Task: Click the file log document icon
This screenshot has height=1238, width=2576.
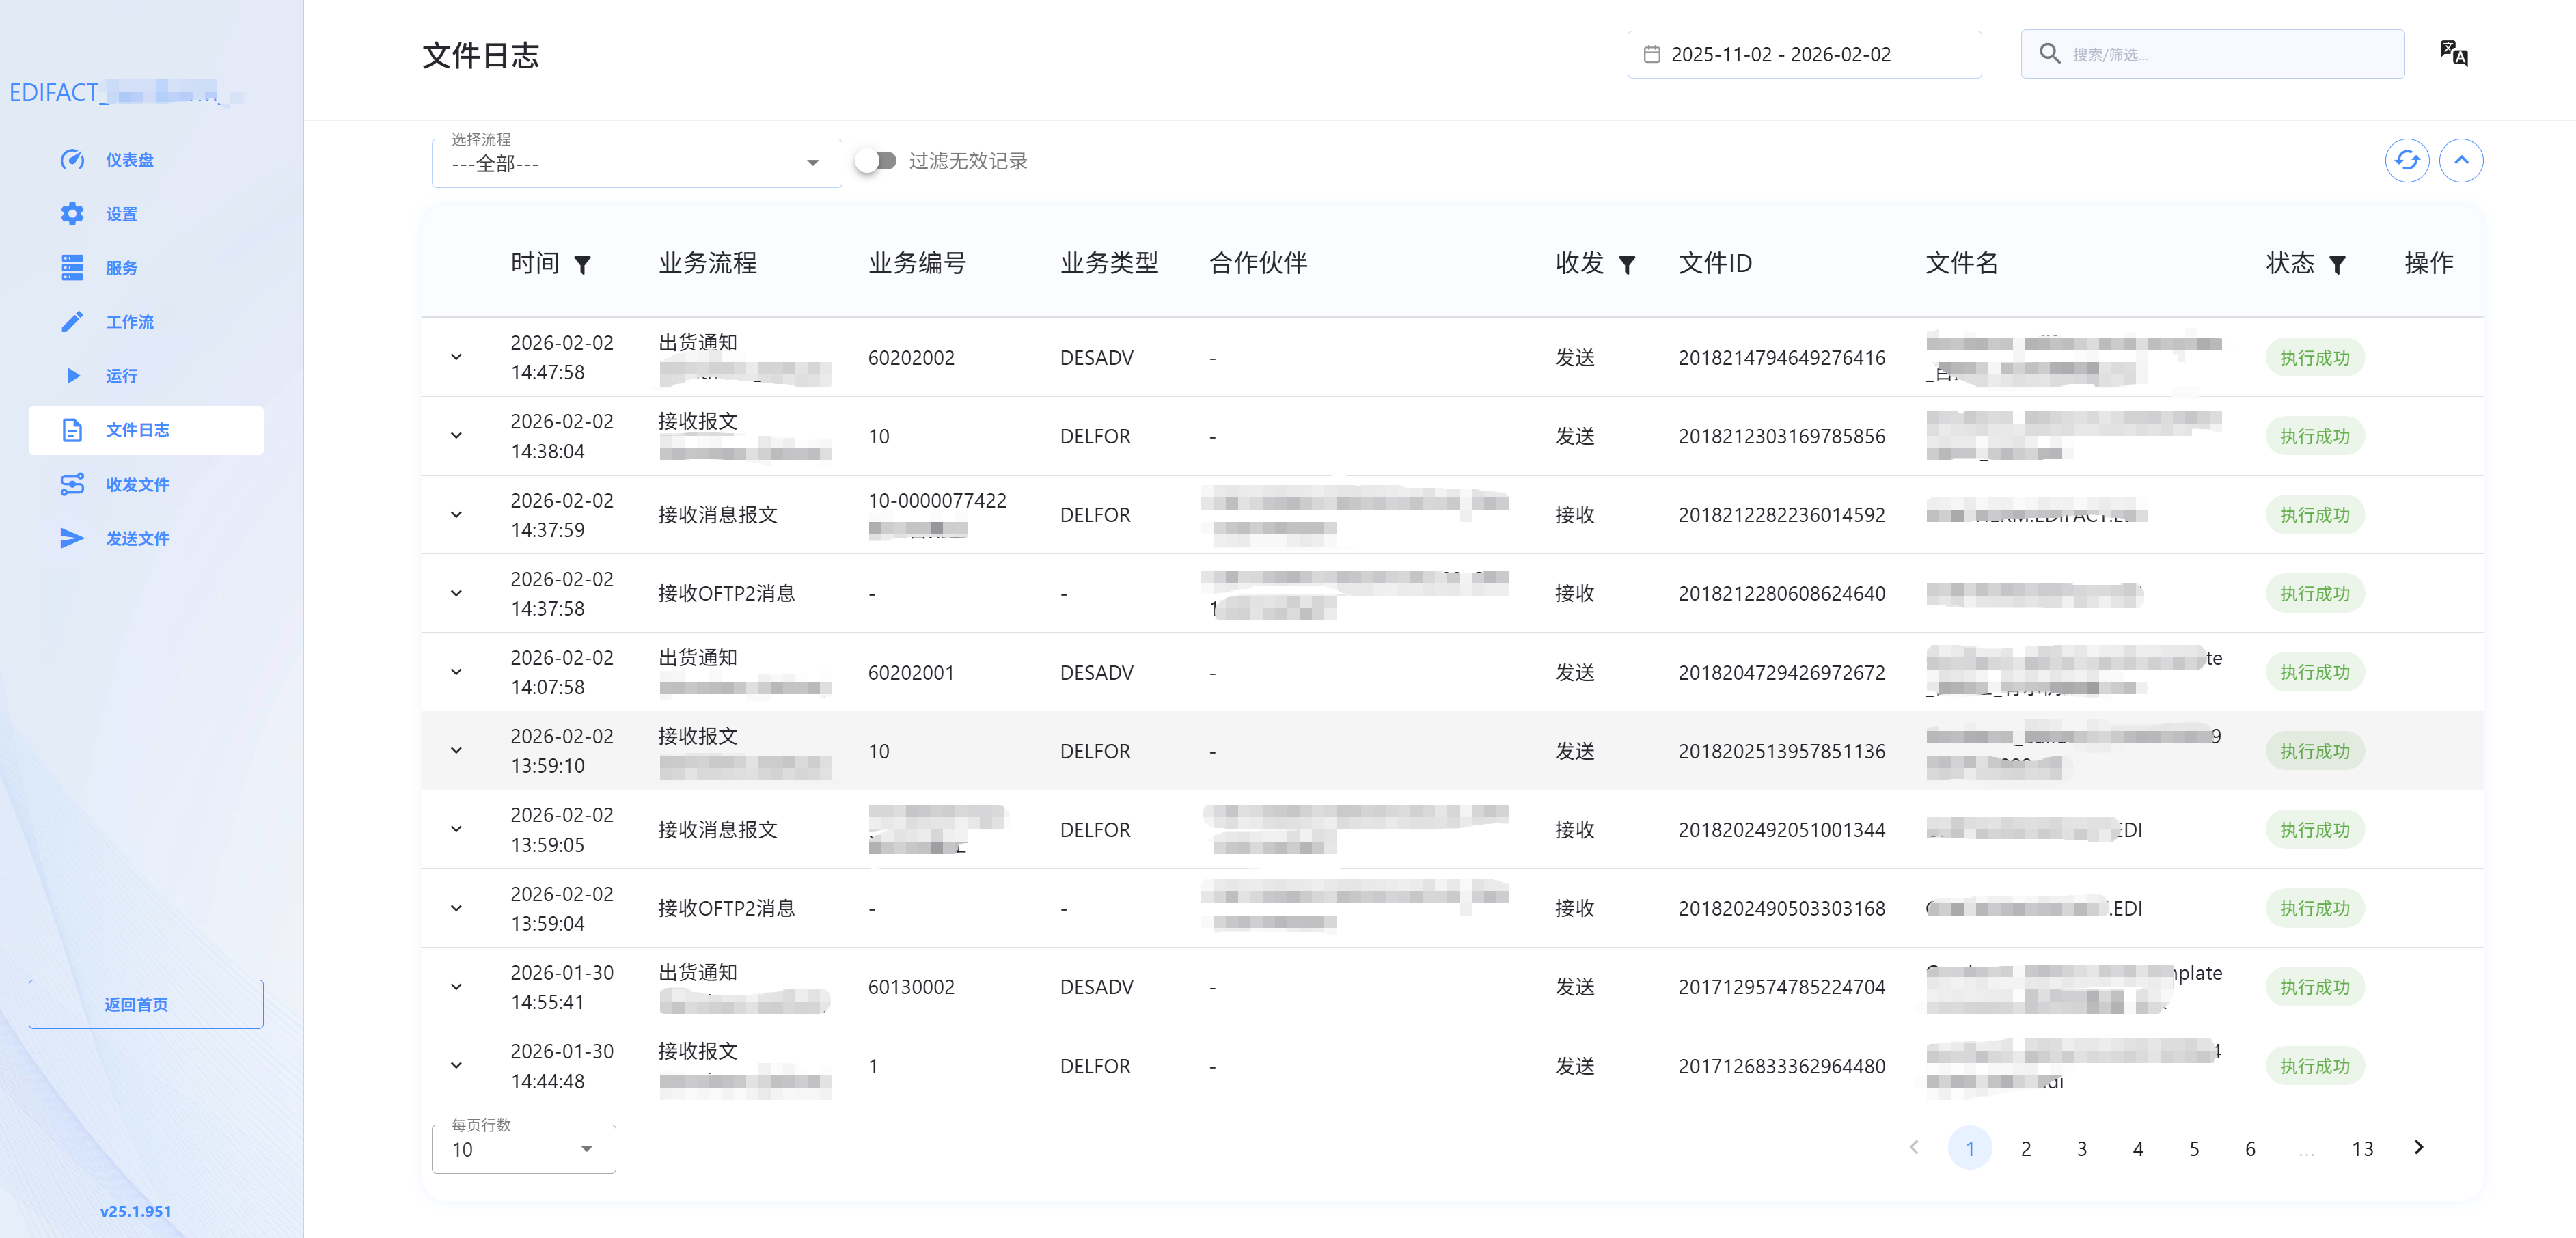Action: tap(72, 430)
